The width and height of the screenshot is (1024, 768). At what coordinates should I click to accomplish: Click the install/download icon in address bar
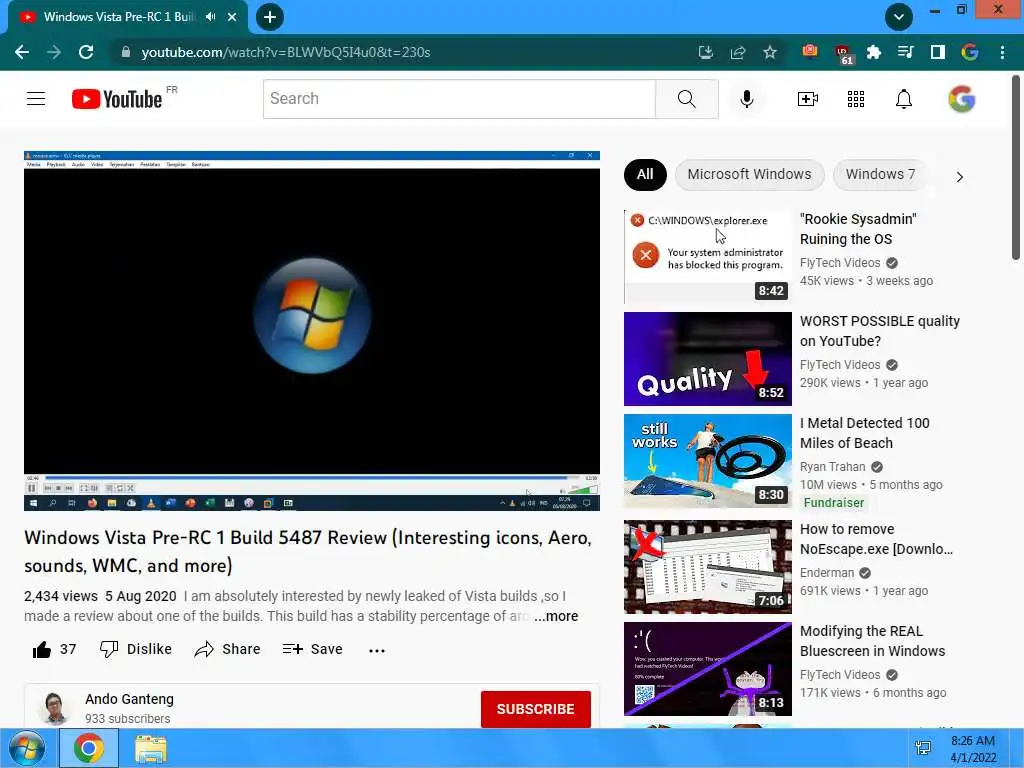click(x=705, y=52)
